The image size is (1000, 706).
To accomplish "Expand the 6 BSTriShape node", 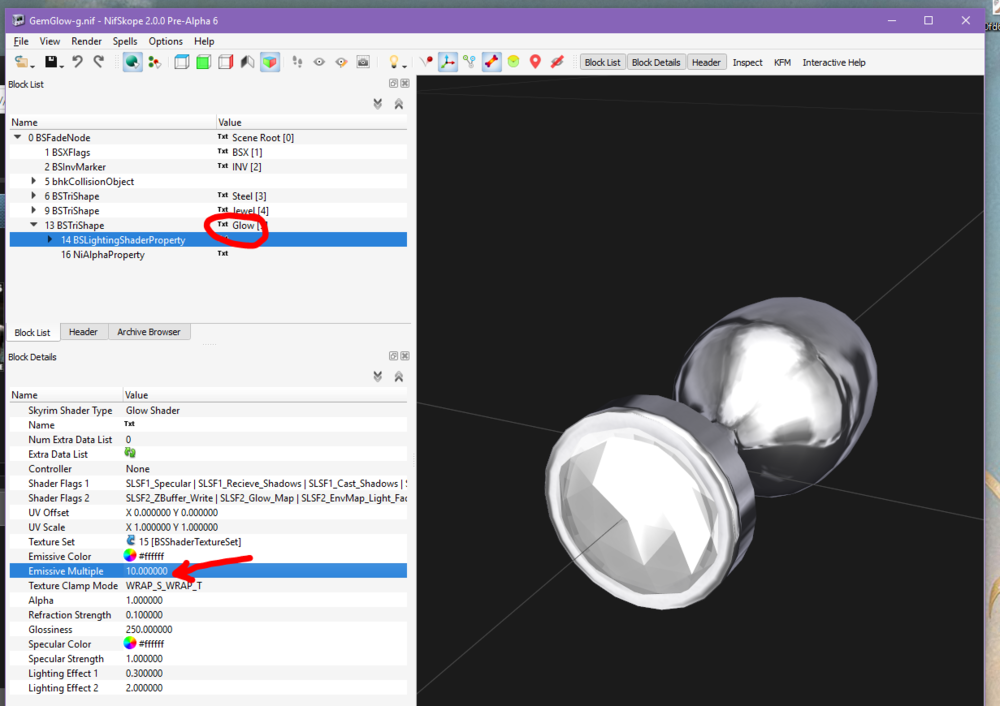I will coord(34,196).
